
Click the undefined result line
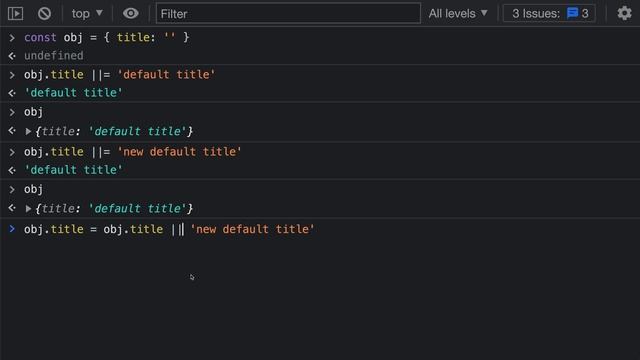[53, 56]
